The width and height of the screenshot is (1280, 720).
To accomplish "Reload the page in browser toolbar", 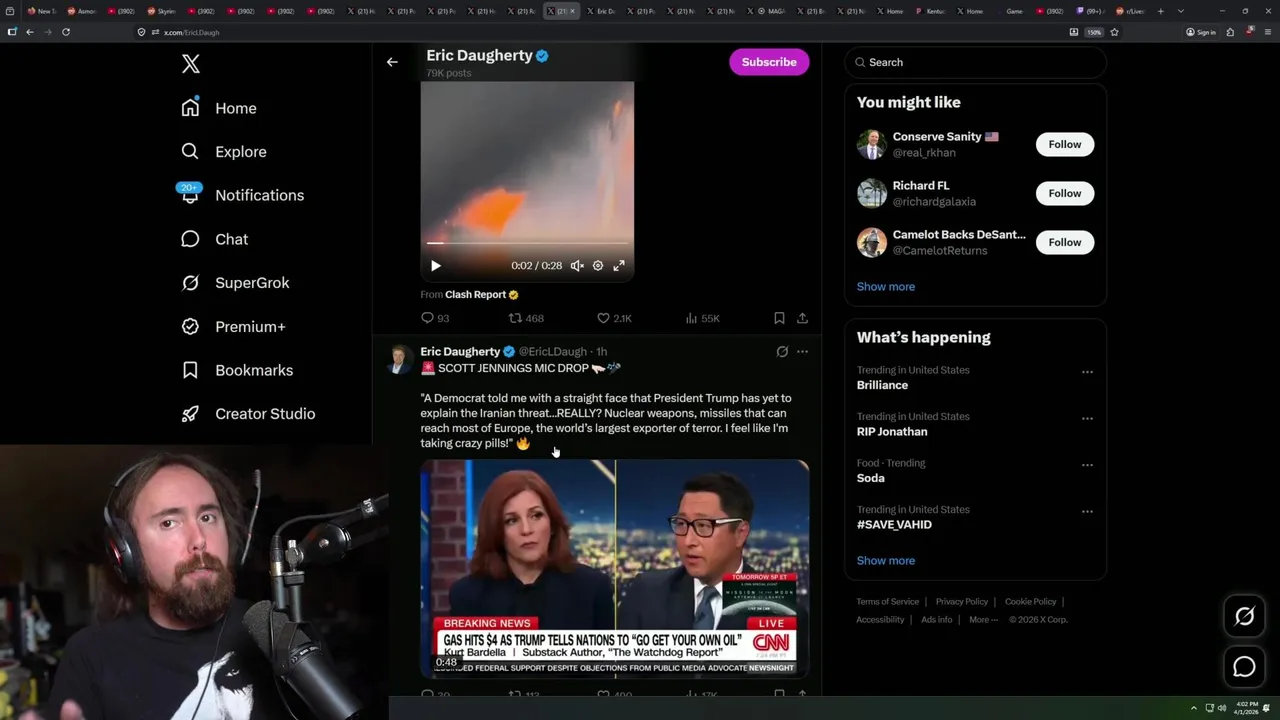I will click(x=66, y=32).
